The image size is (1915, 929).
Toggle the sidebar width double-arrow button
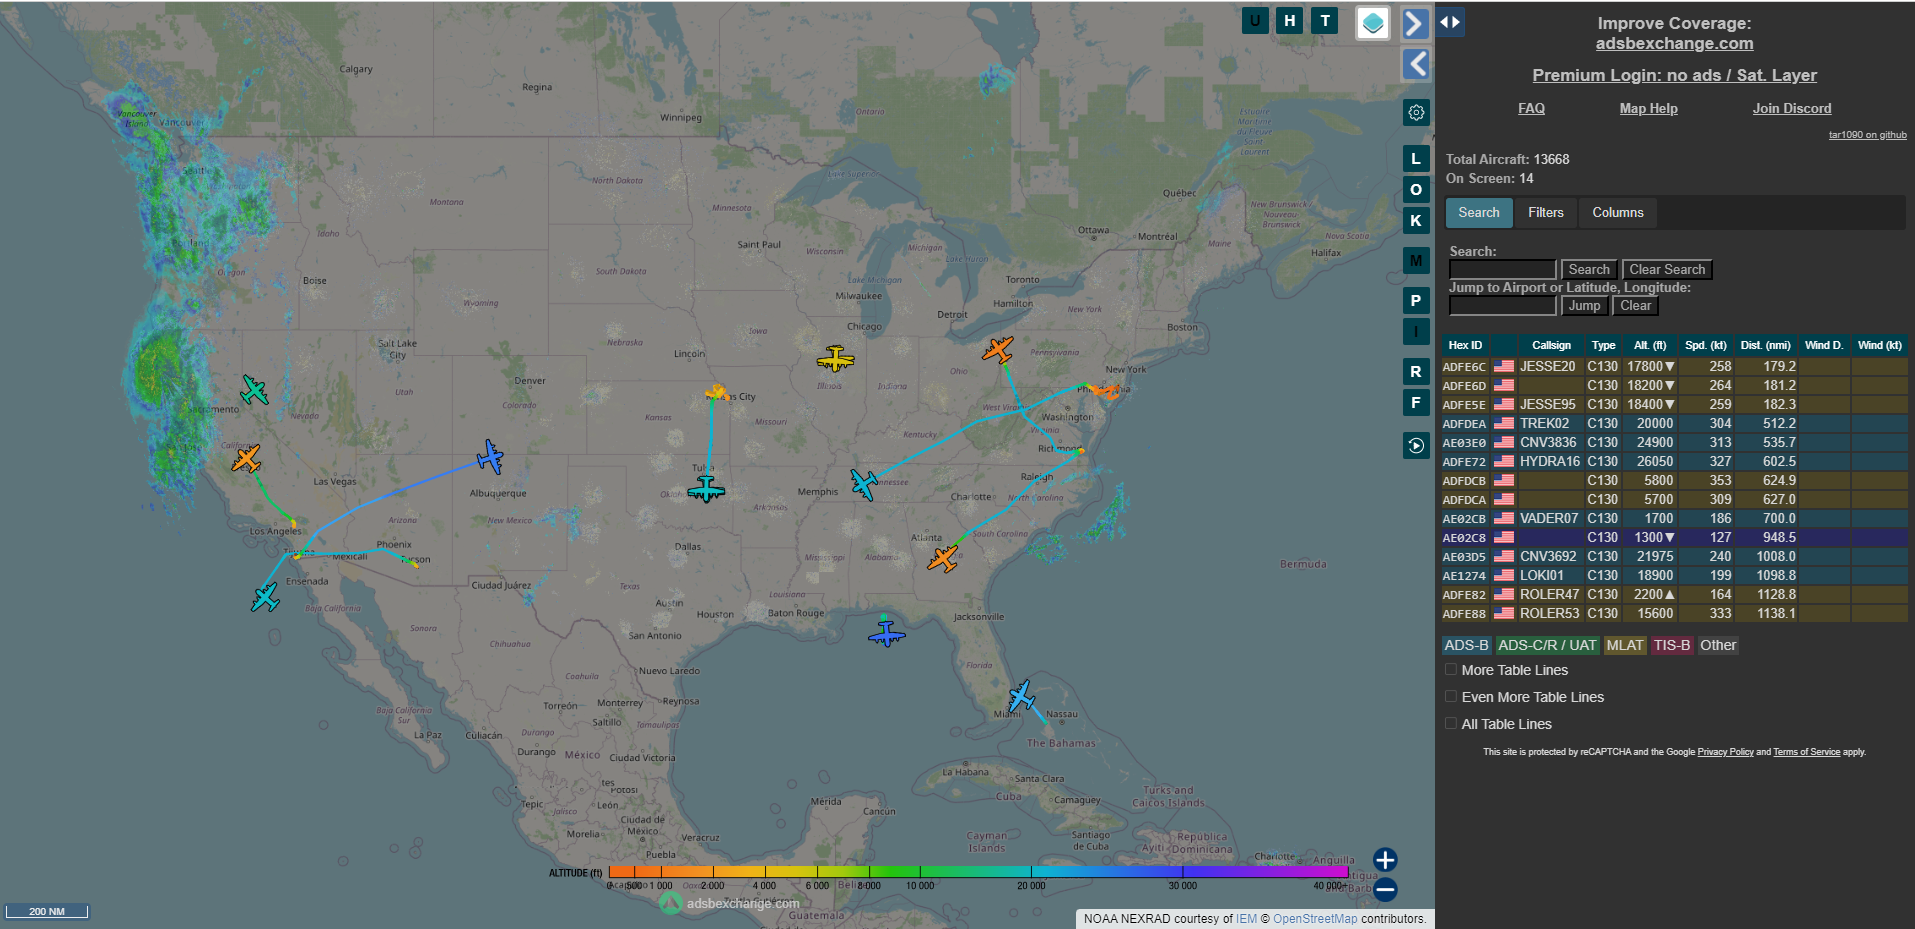coord(1450,21)
